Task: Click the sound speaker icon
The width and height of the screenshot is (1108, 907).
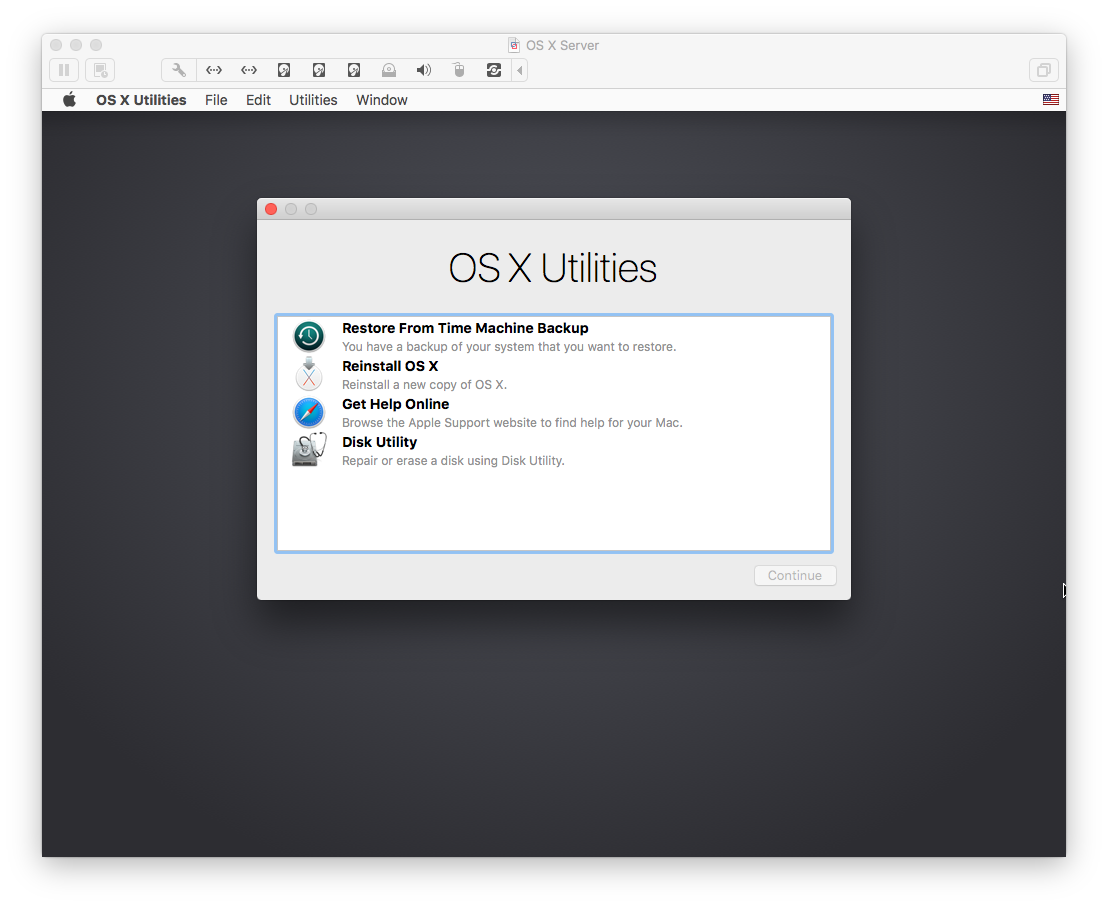Action: (424, 70)
